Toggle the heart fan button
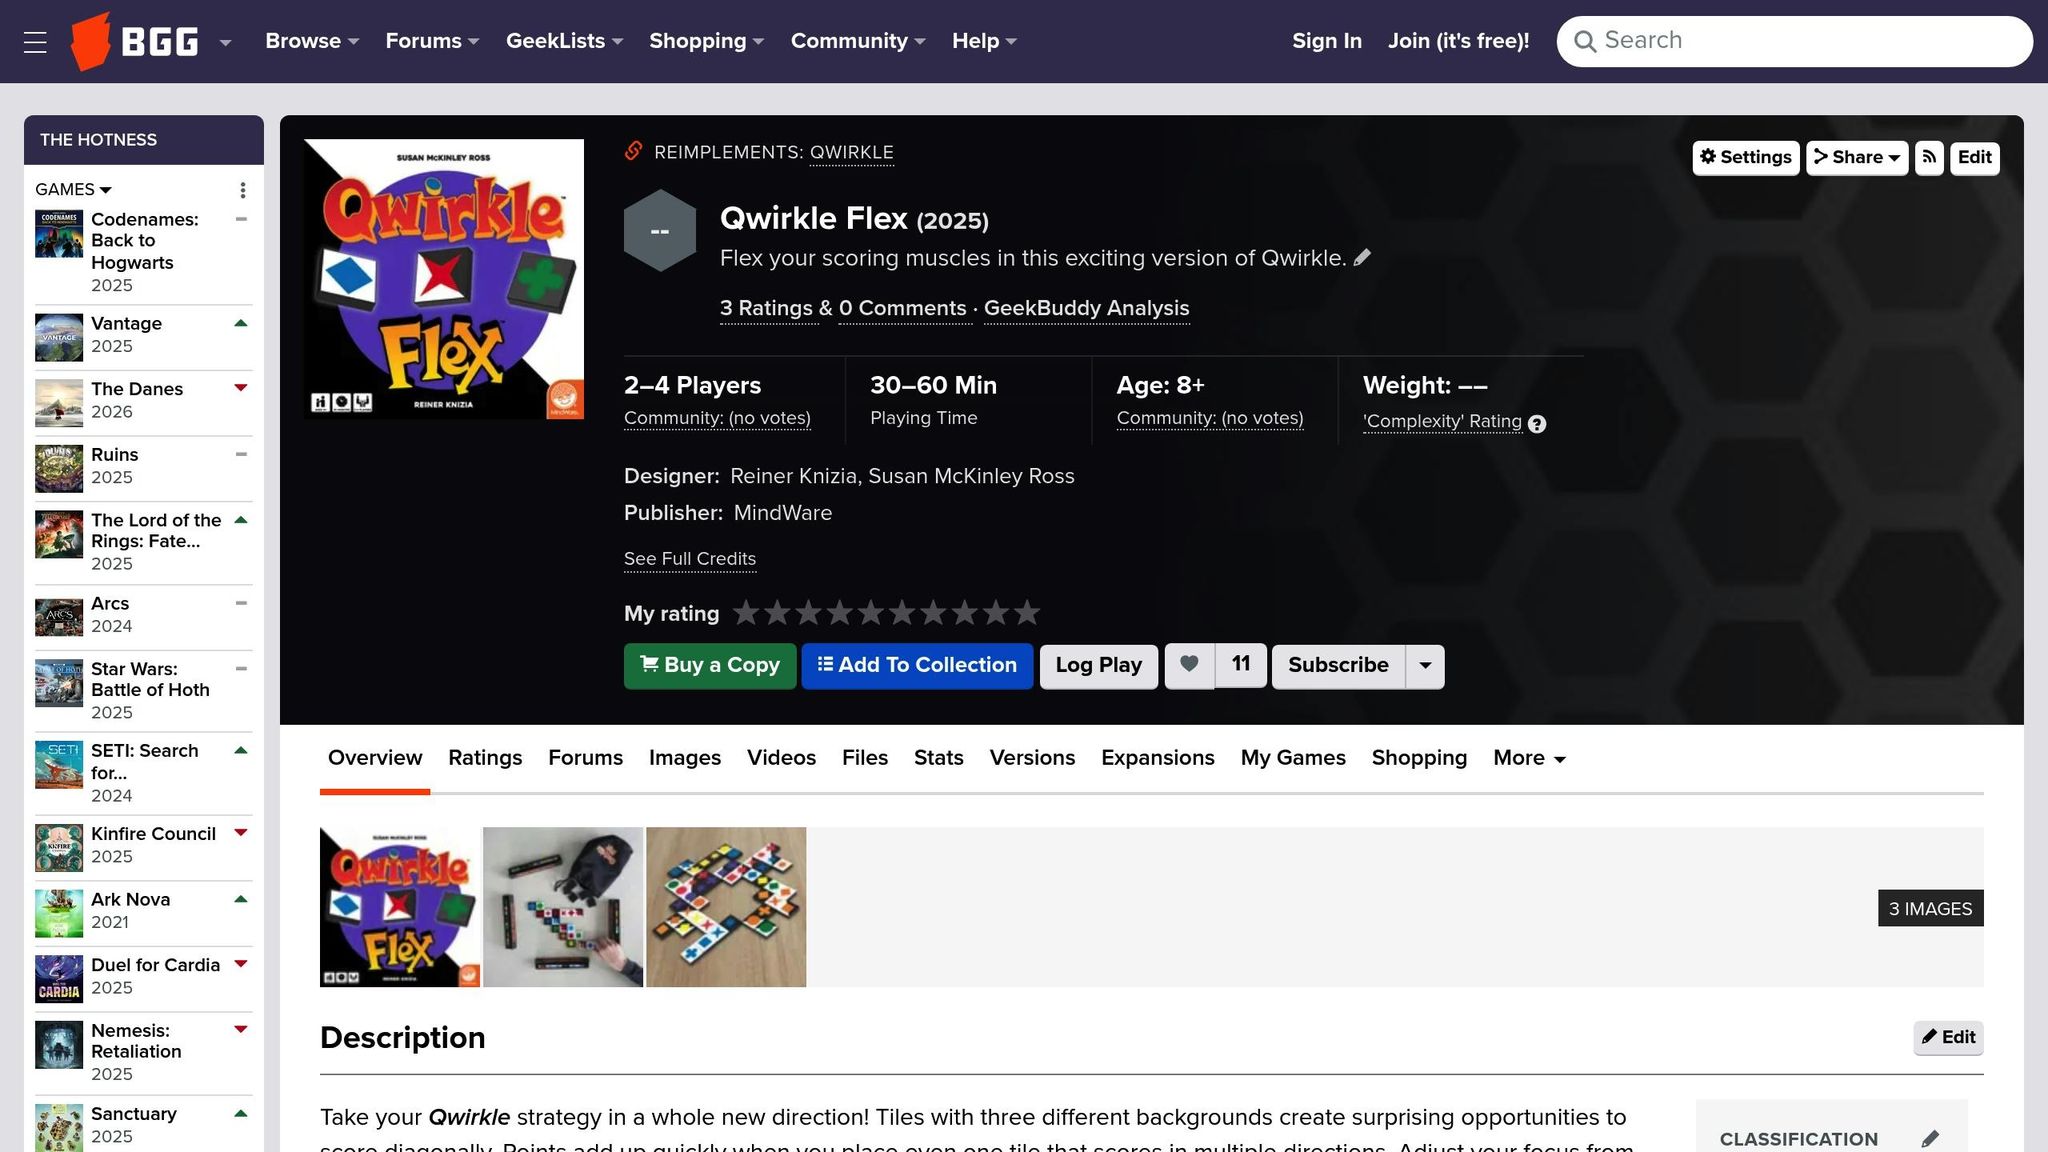Viewport: 2048px width, 1152px height. pyautogui.click(x=1189, y=665)
